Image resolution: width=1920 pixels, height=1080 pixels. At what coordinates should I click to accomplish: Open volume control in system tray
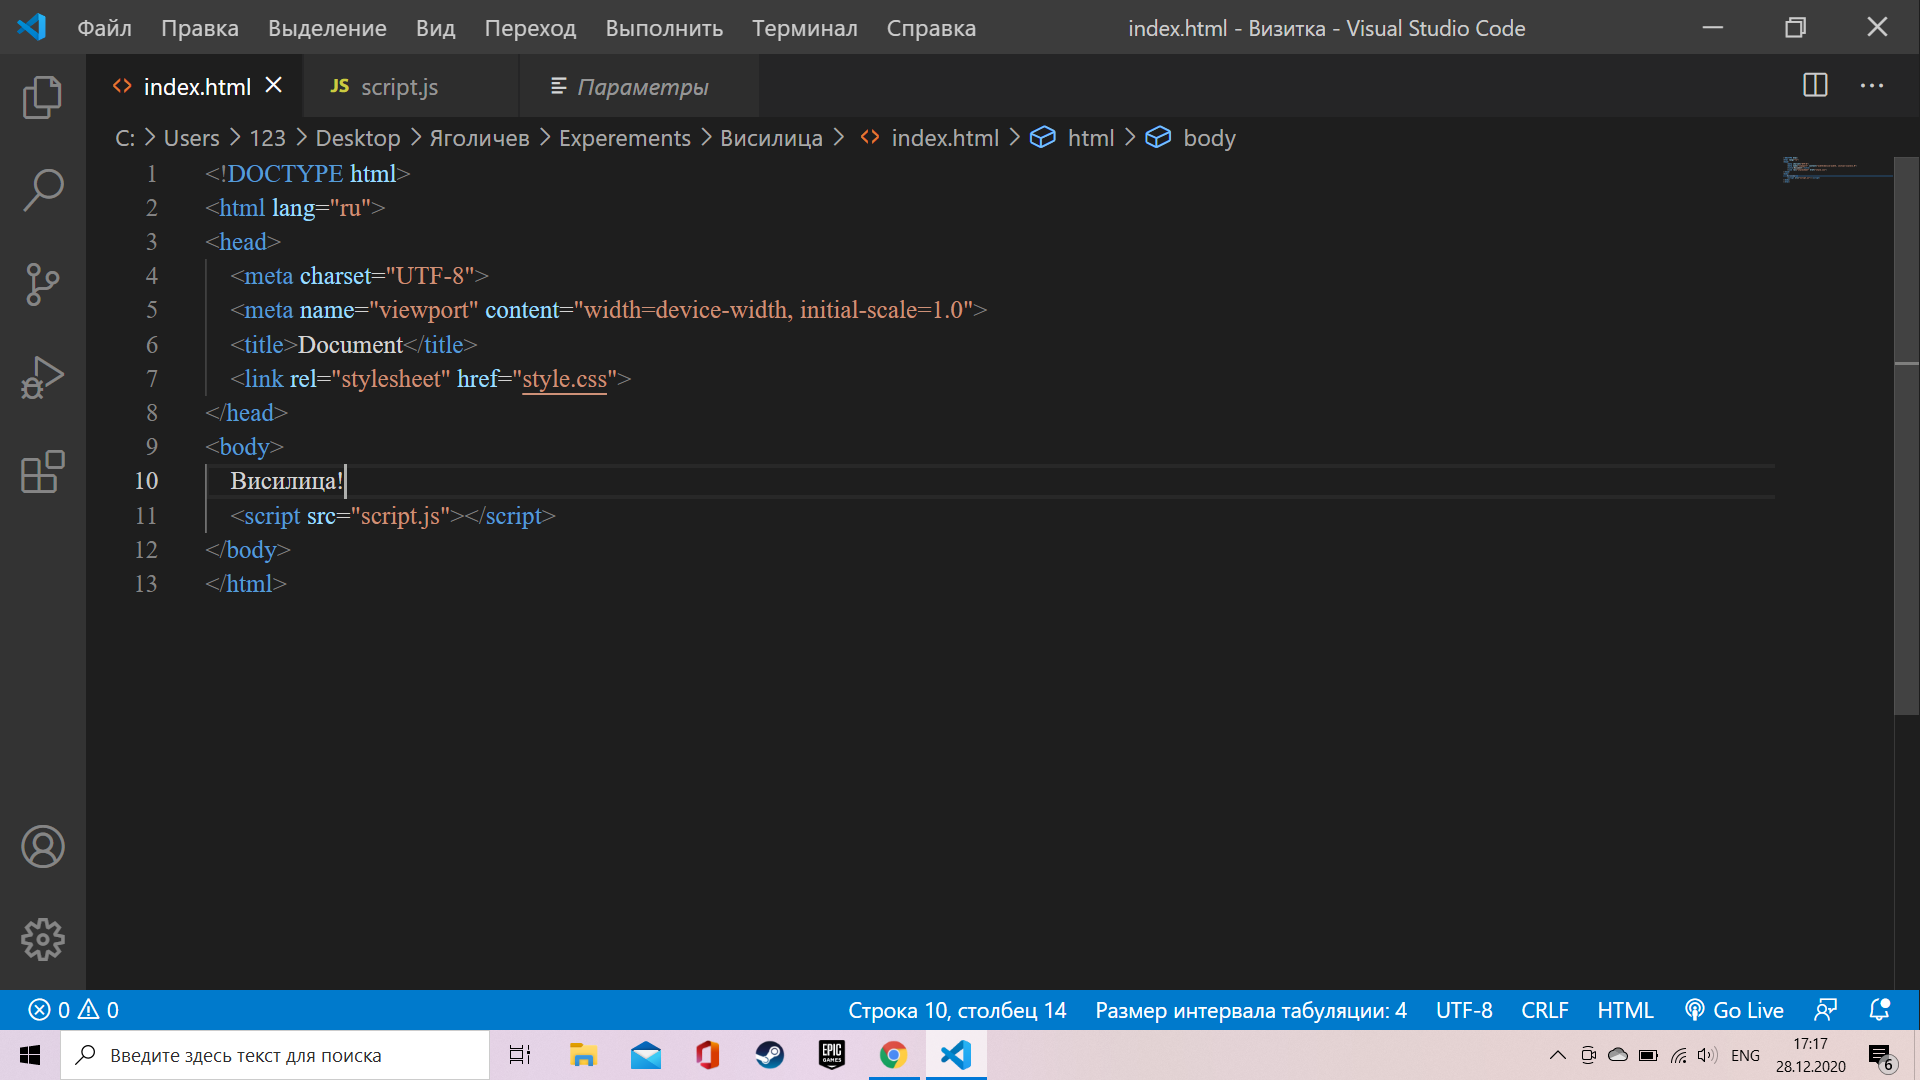1707,1055
